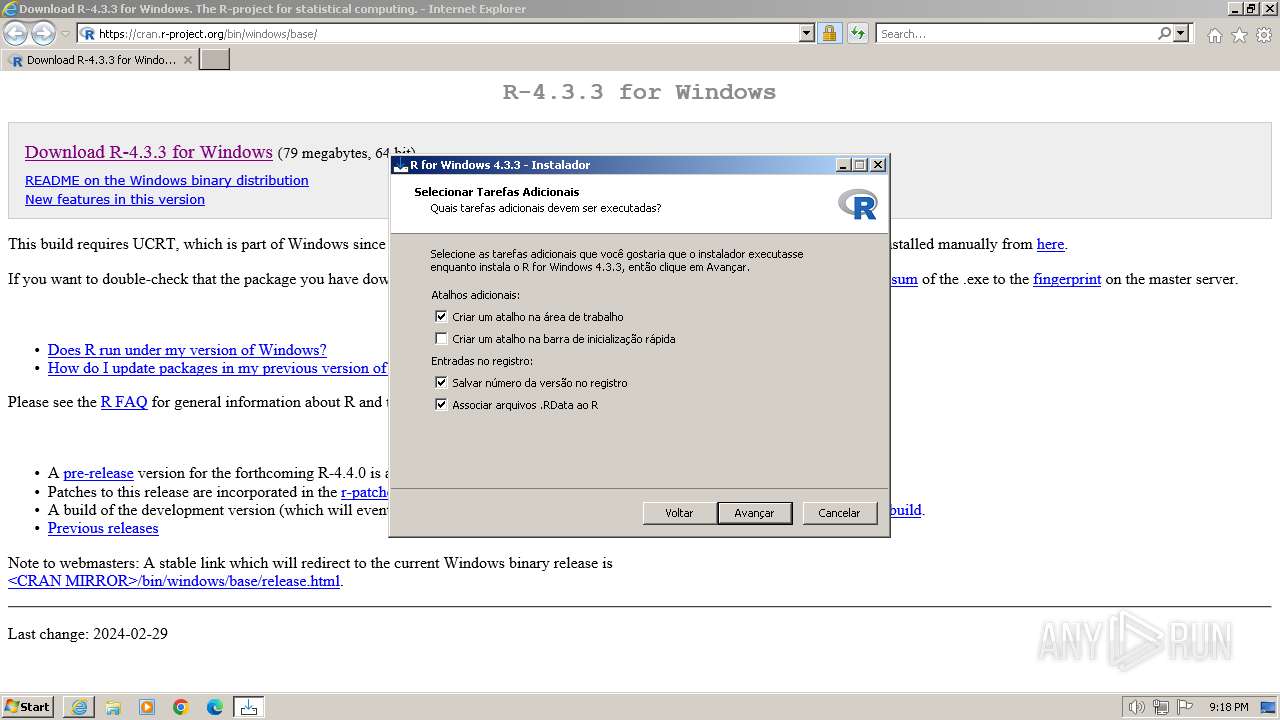Launch Google Chrome from taskbar
This screenshot has width=1280, height=720.
[x=181, y=707]
